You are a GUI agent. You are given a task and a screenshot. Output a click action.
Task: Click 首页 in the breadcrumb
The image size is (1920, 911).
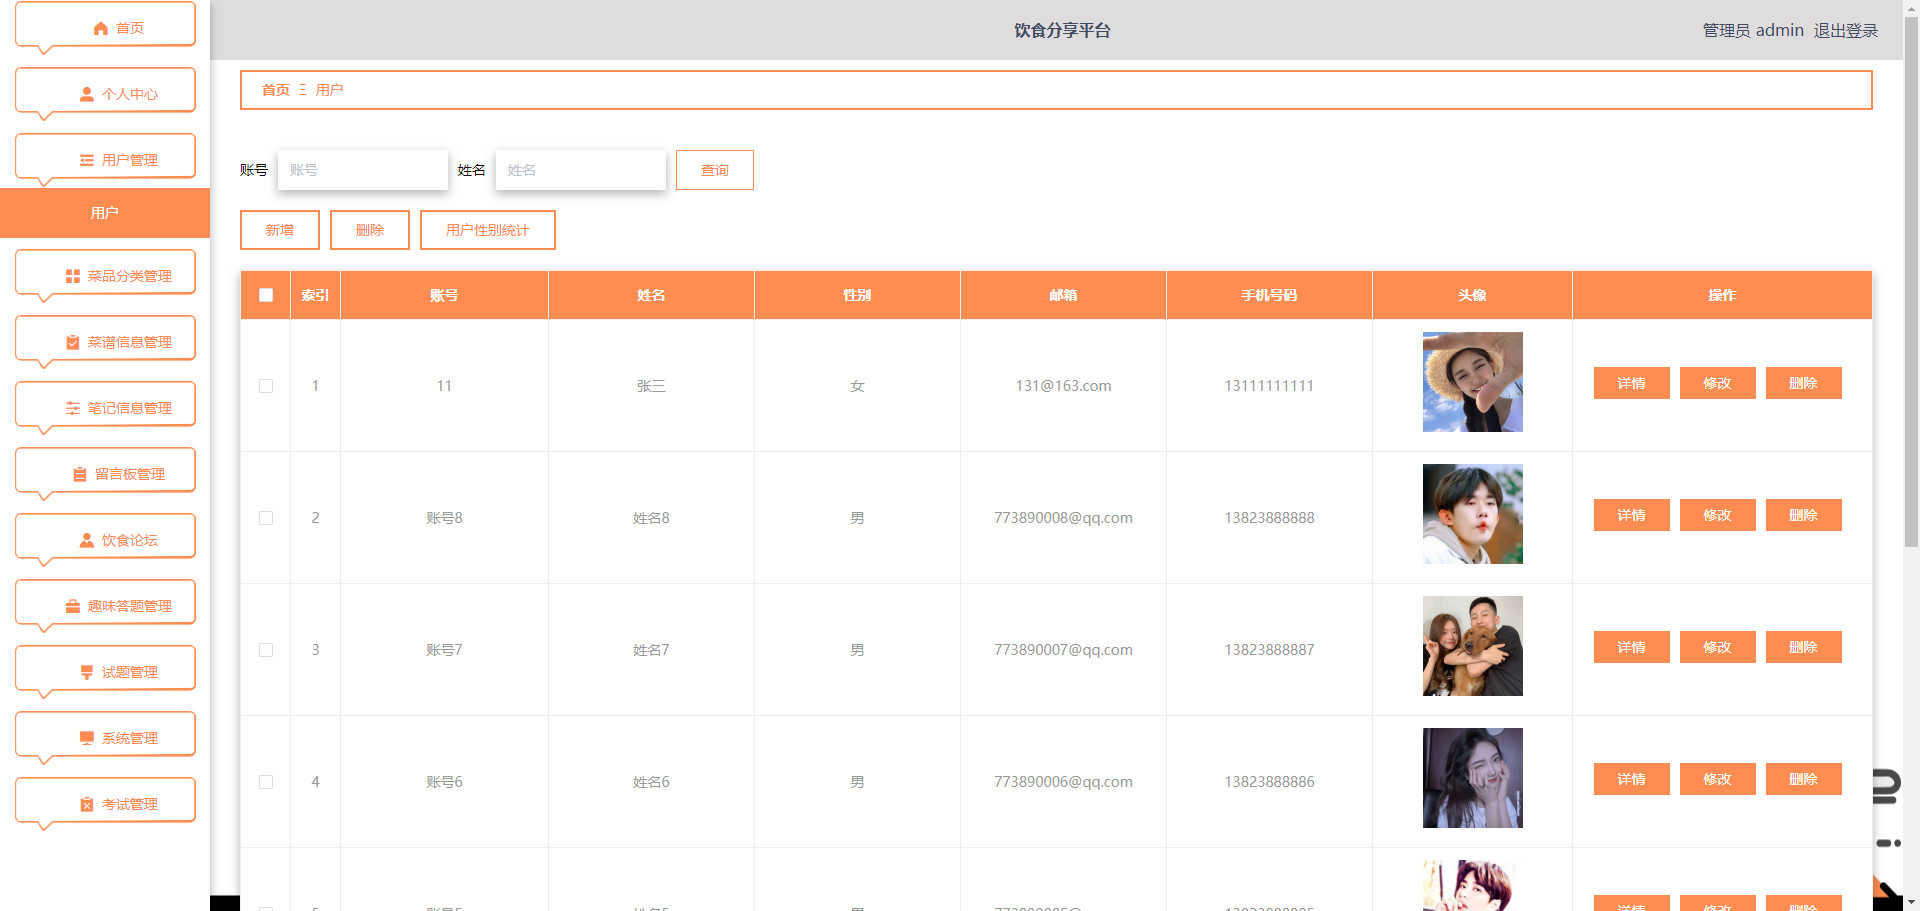coord(275,90)
